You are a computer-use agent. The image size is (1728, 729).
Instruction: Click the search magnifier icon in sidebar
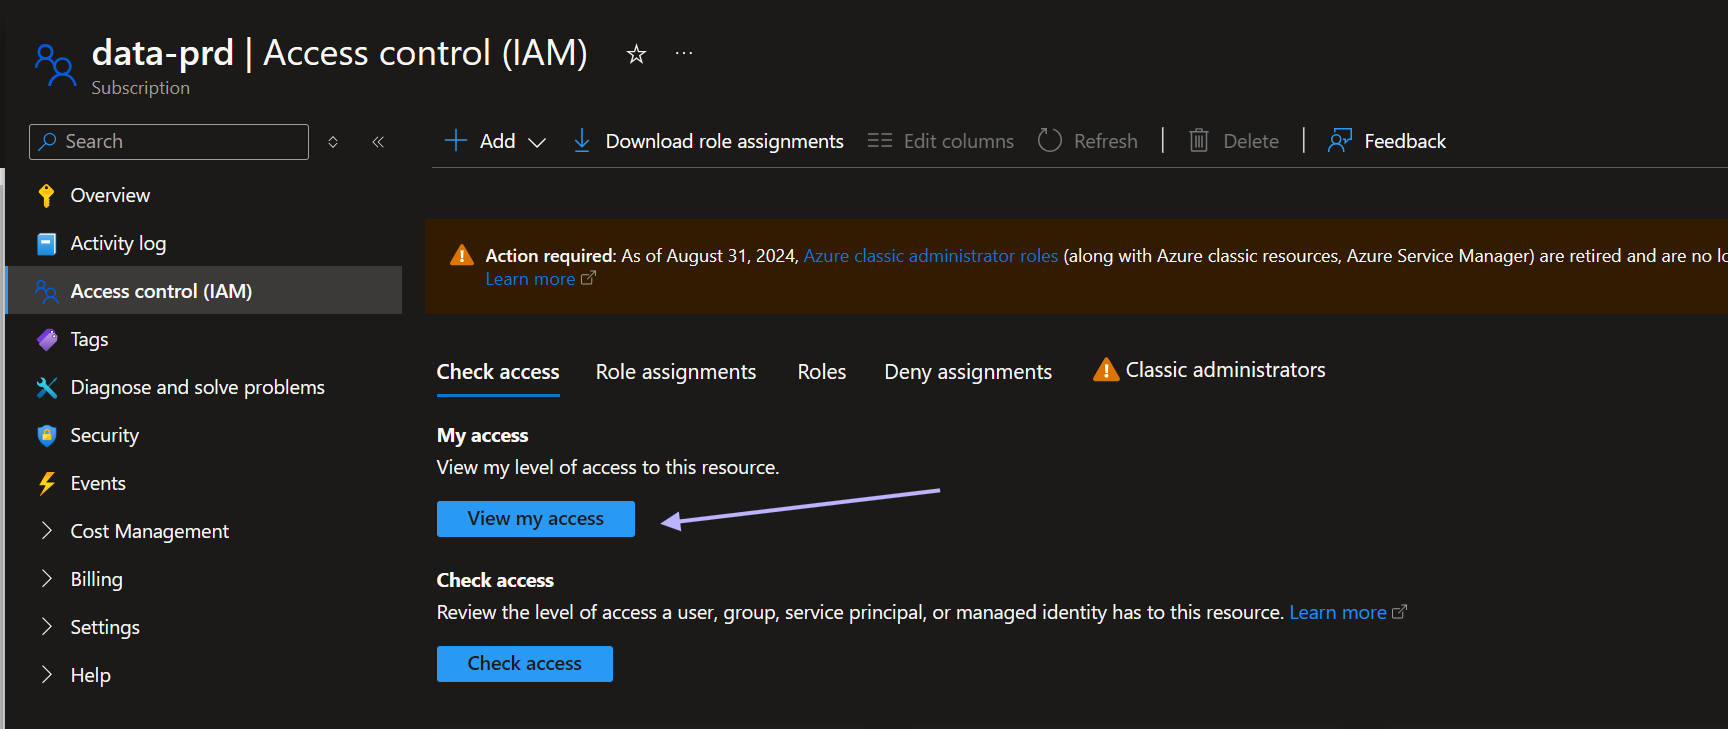[47, 142]
